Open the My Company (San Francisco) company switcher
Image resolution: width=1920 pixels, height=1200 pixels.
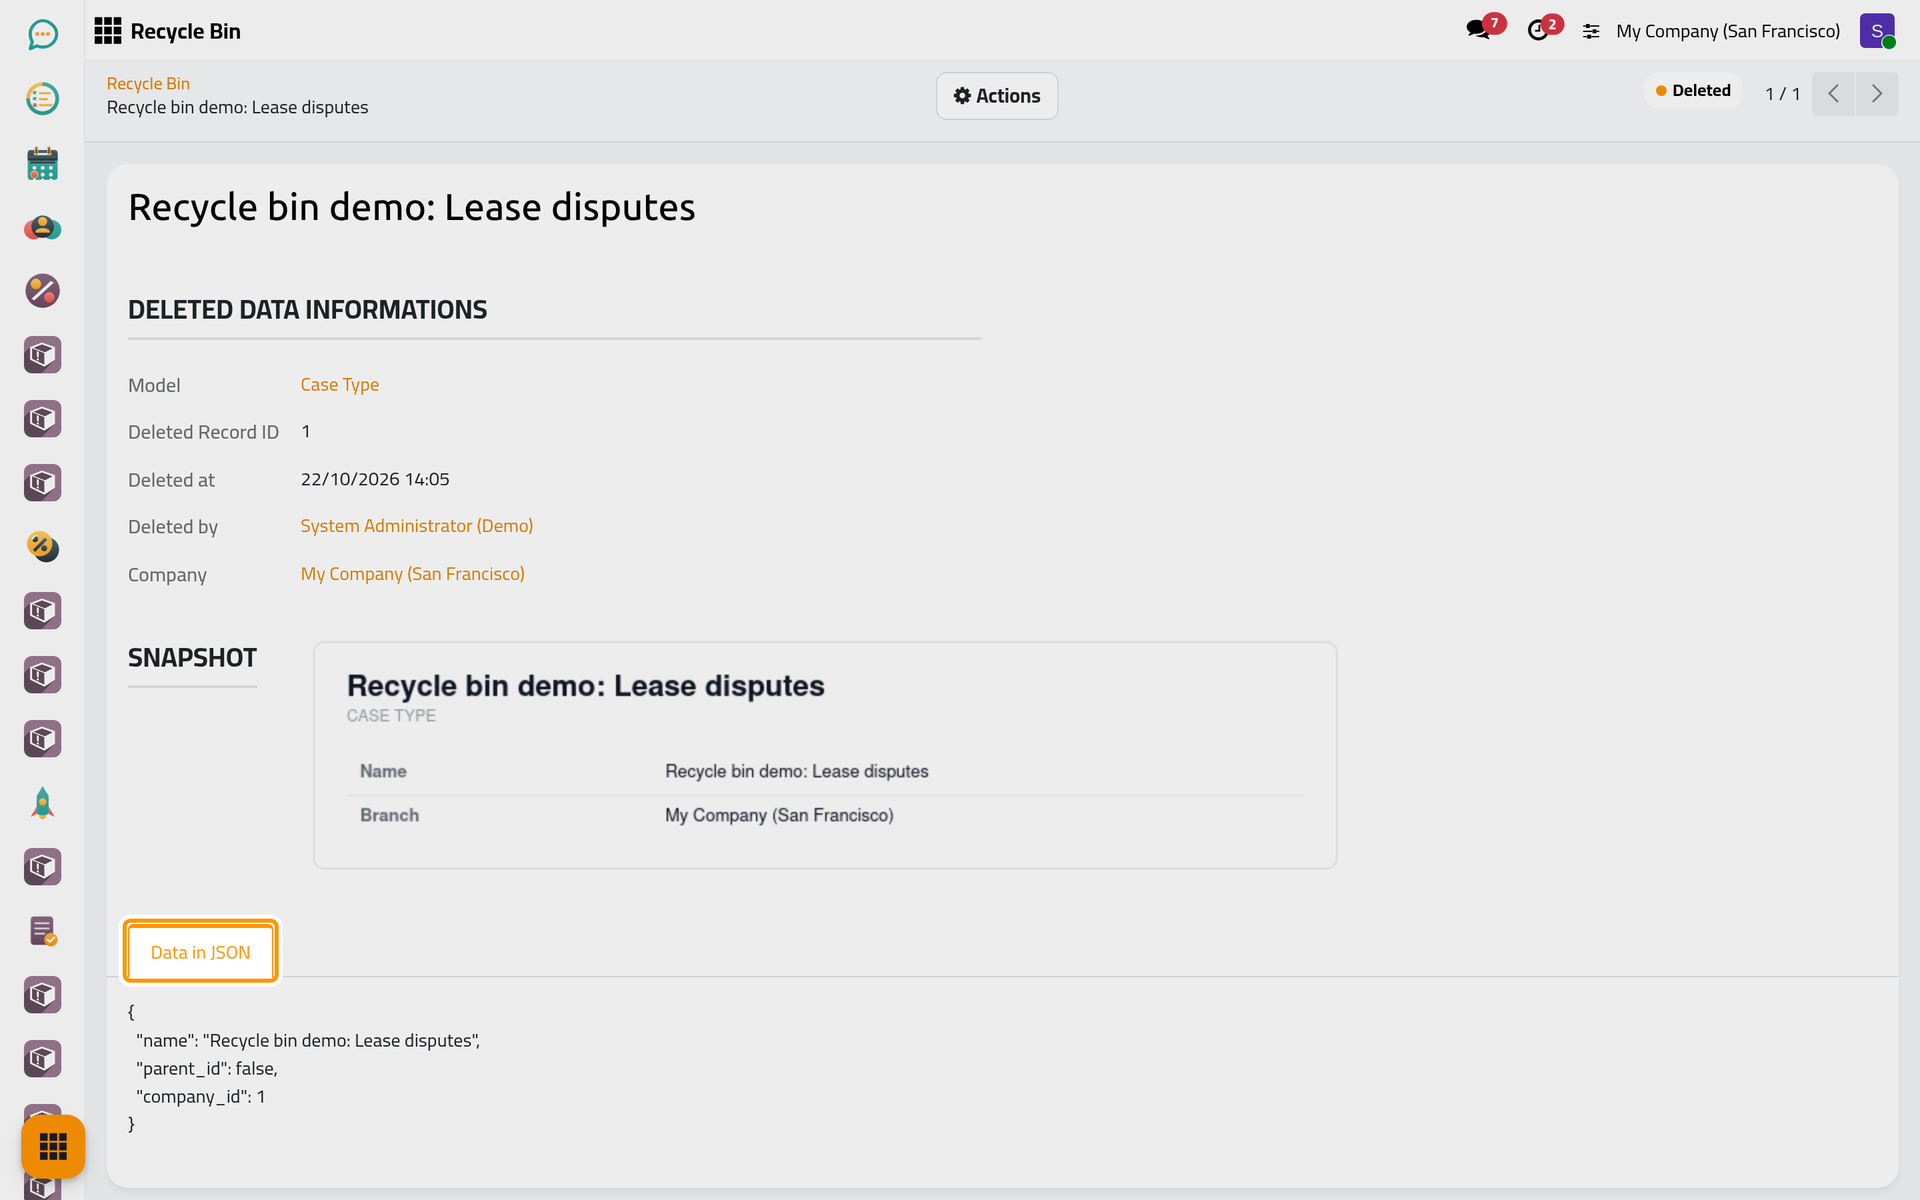1728,31
